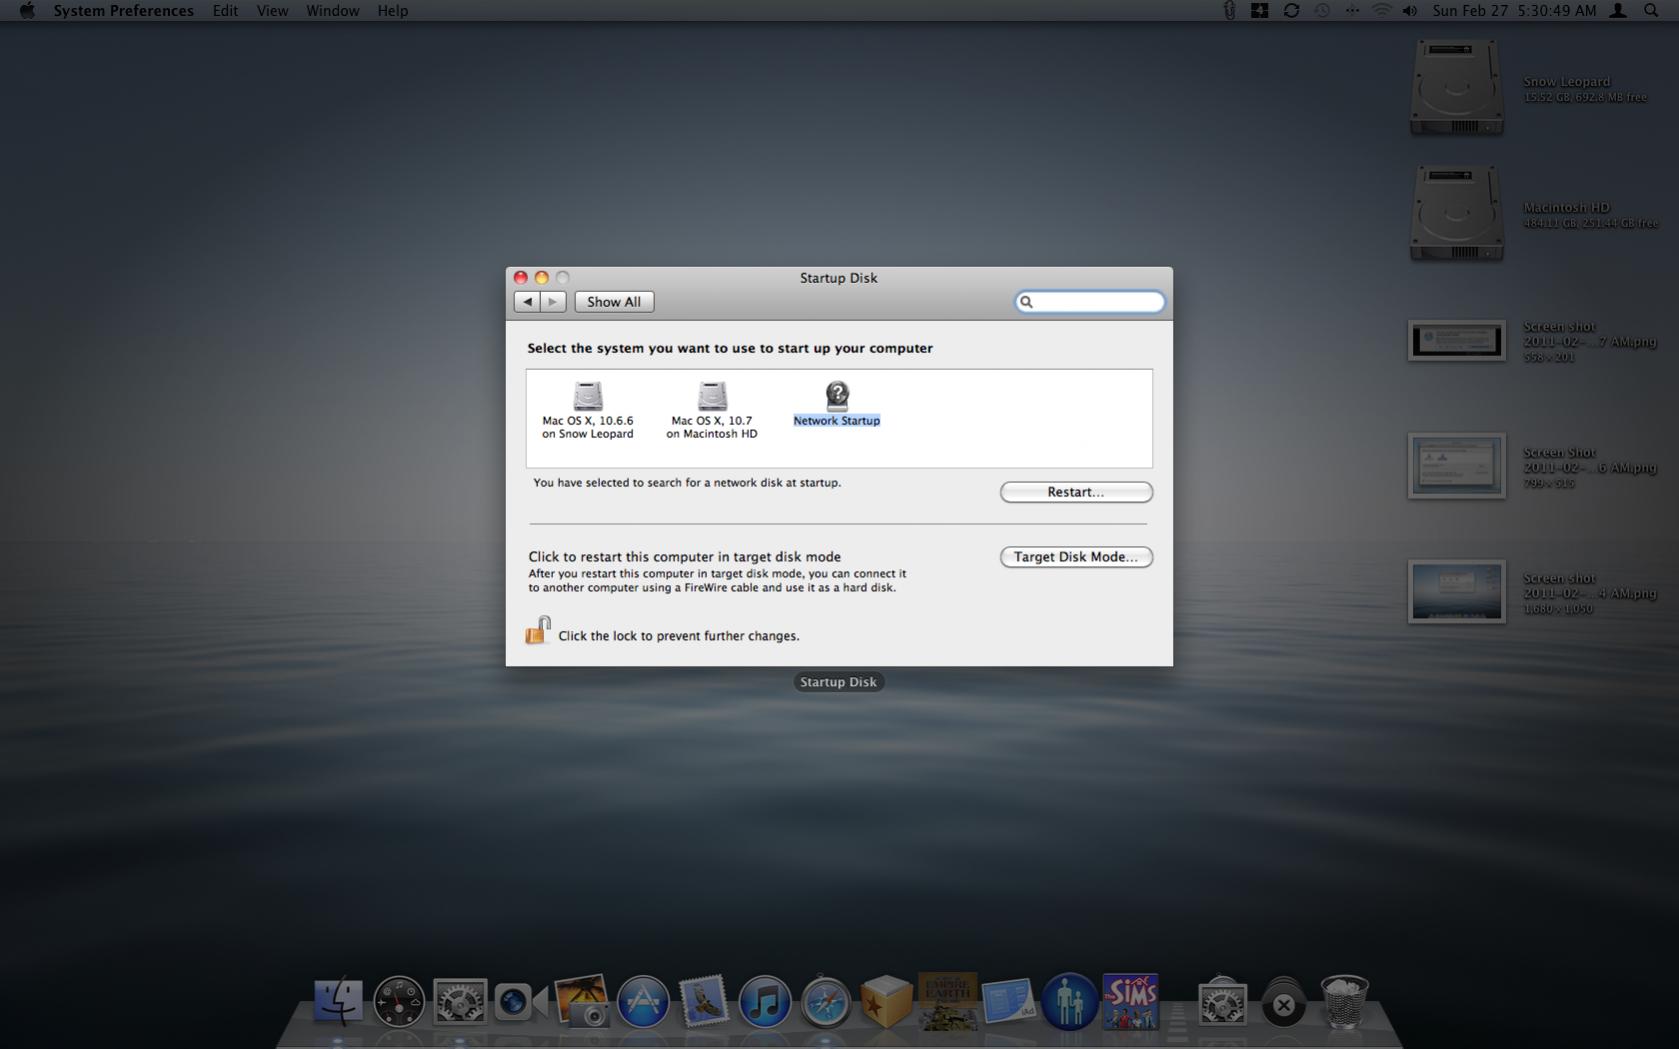Open Mail from the Dock
The width and height of the screenshot is (1679, 1049).
click(x=704, y=1001)
